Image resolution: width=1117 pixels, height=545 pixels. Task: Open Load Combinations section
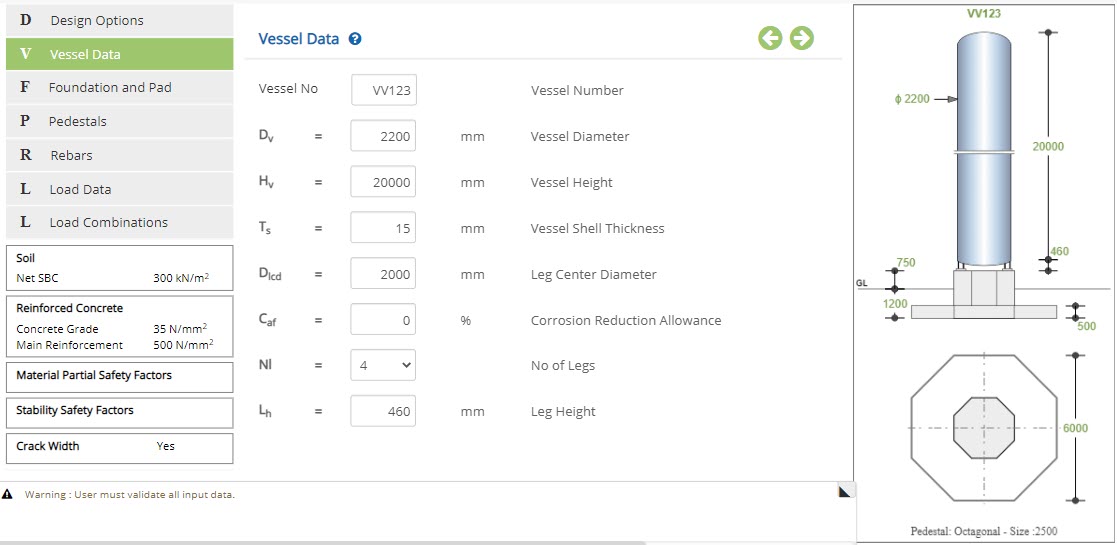[x=120, y=222]
